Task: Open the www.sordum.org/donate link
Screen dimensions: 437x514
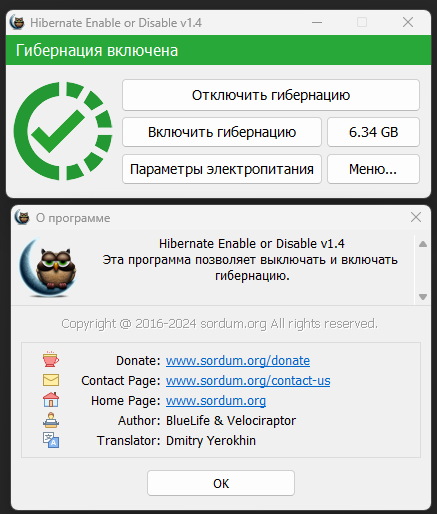Action: [x=238, y=361]
